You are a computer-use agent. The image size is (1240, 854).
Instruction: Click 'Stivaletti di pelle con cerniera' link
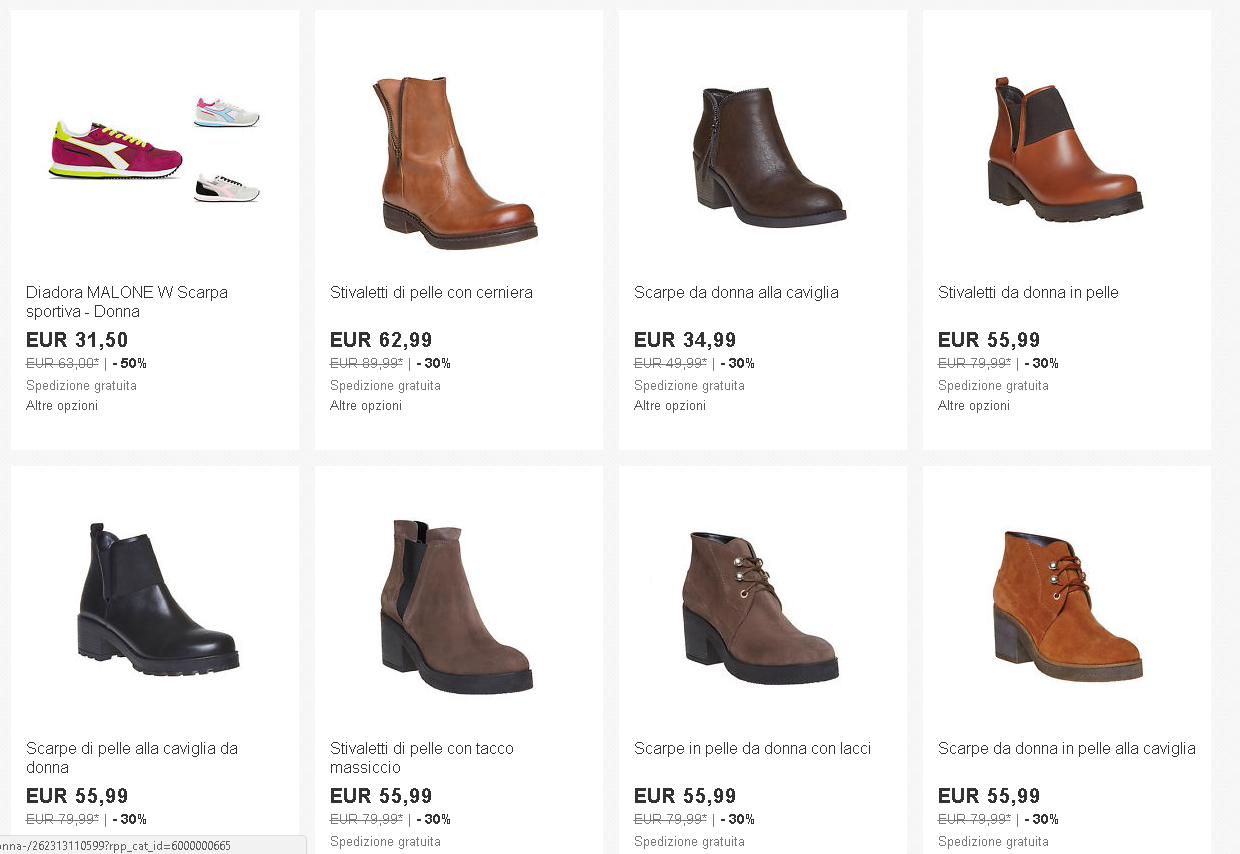[x=431, y=293]
